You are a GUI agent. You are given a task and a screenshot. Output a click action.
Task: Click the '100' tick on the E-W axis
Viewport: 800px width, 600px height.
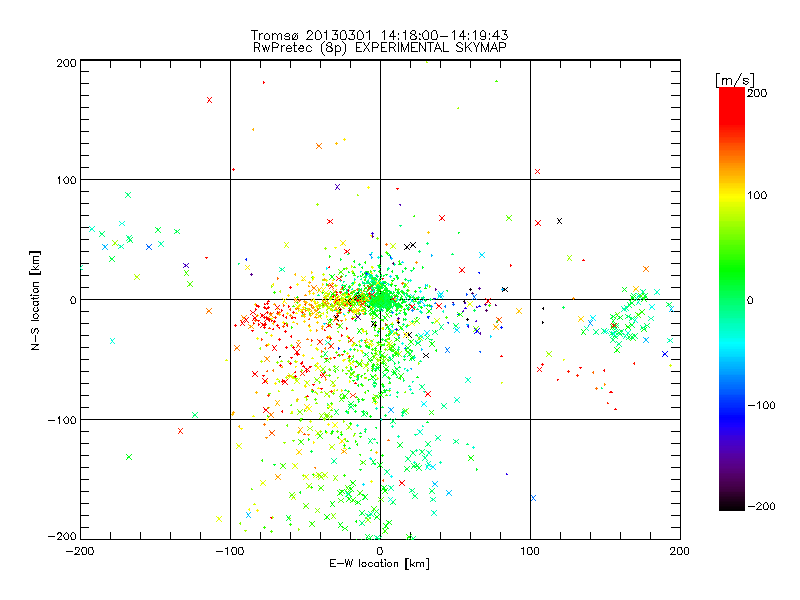530,551
